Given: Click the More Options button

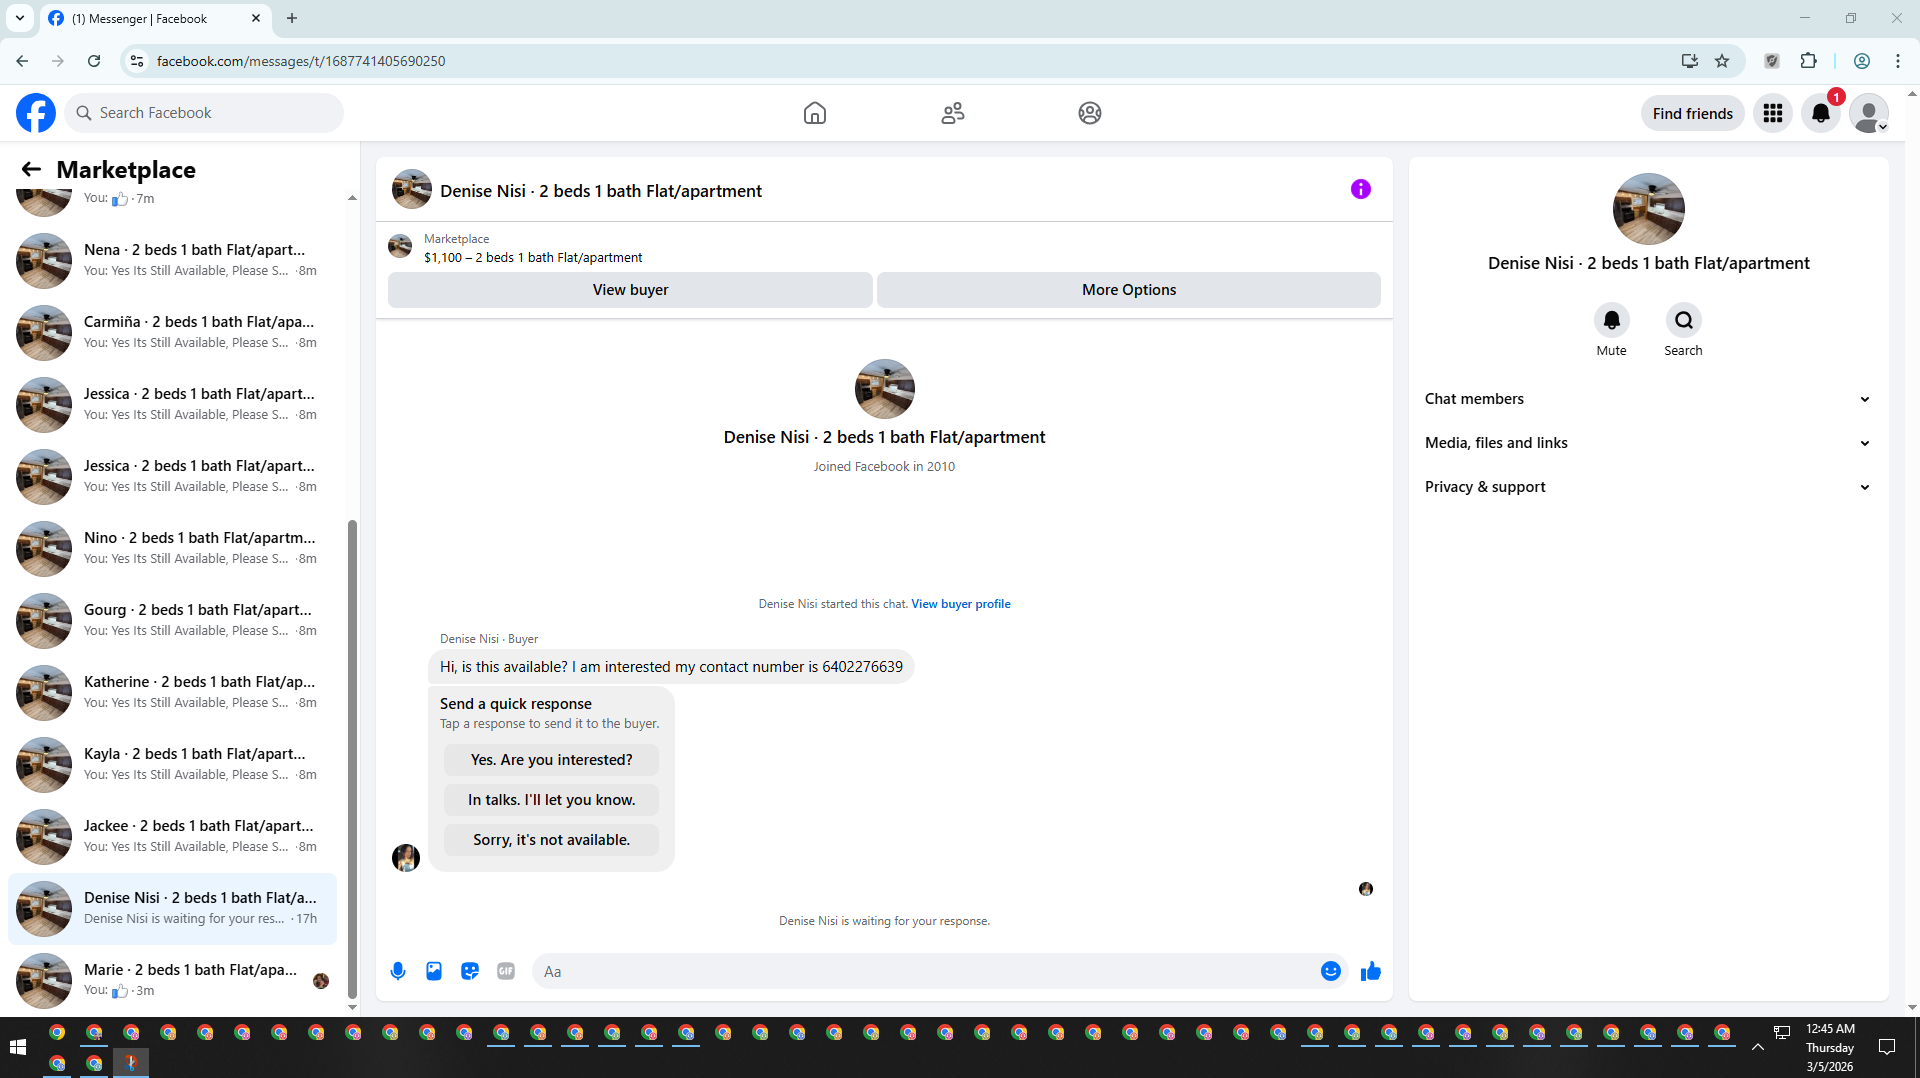Looking at the screenshot, I should [1129, 290].
